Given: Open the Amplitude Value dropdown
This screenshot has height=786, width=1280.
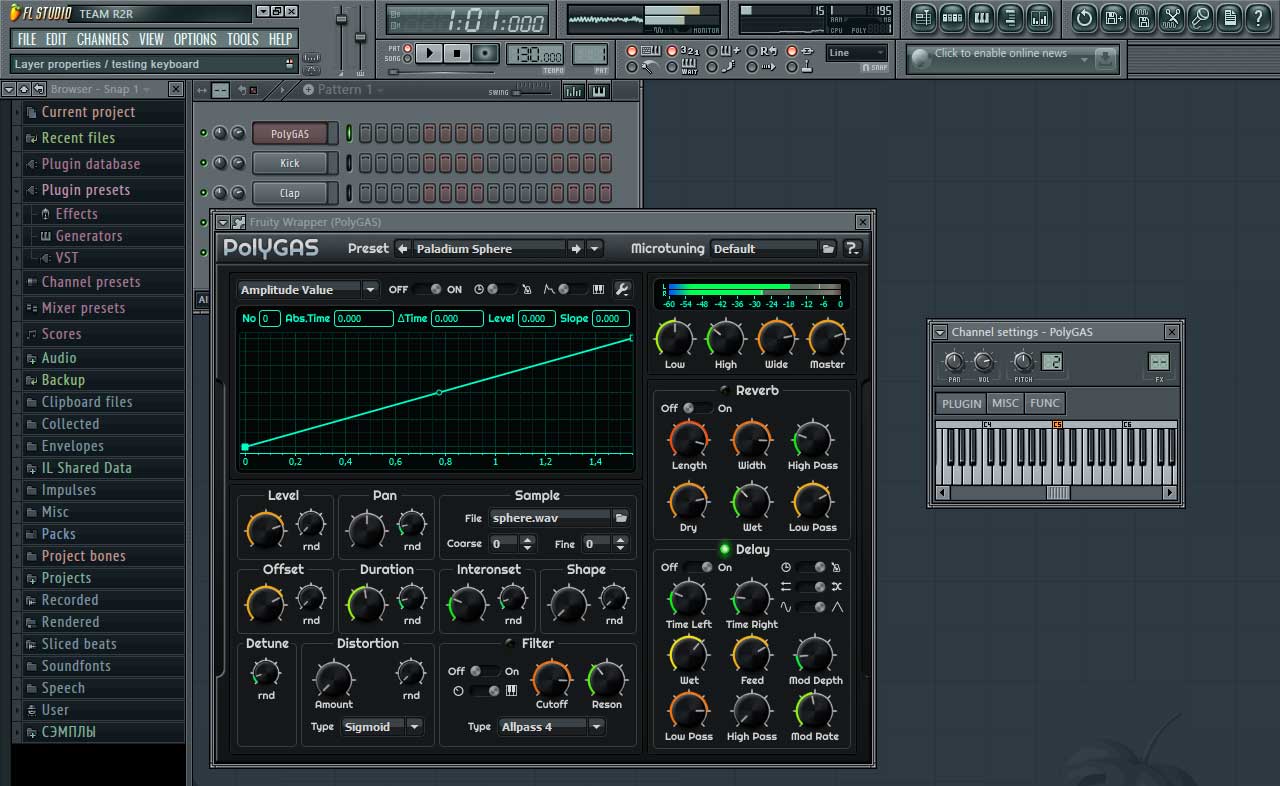Looking at the screenshot, I should point(370,290).
